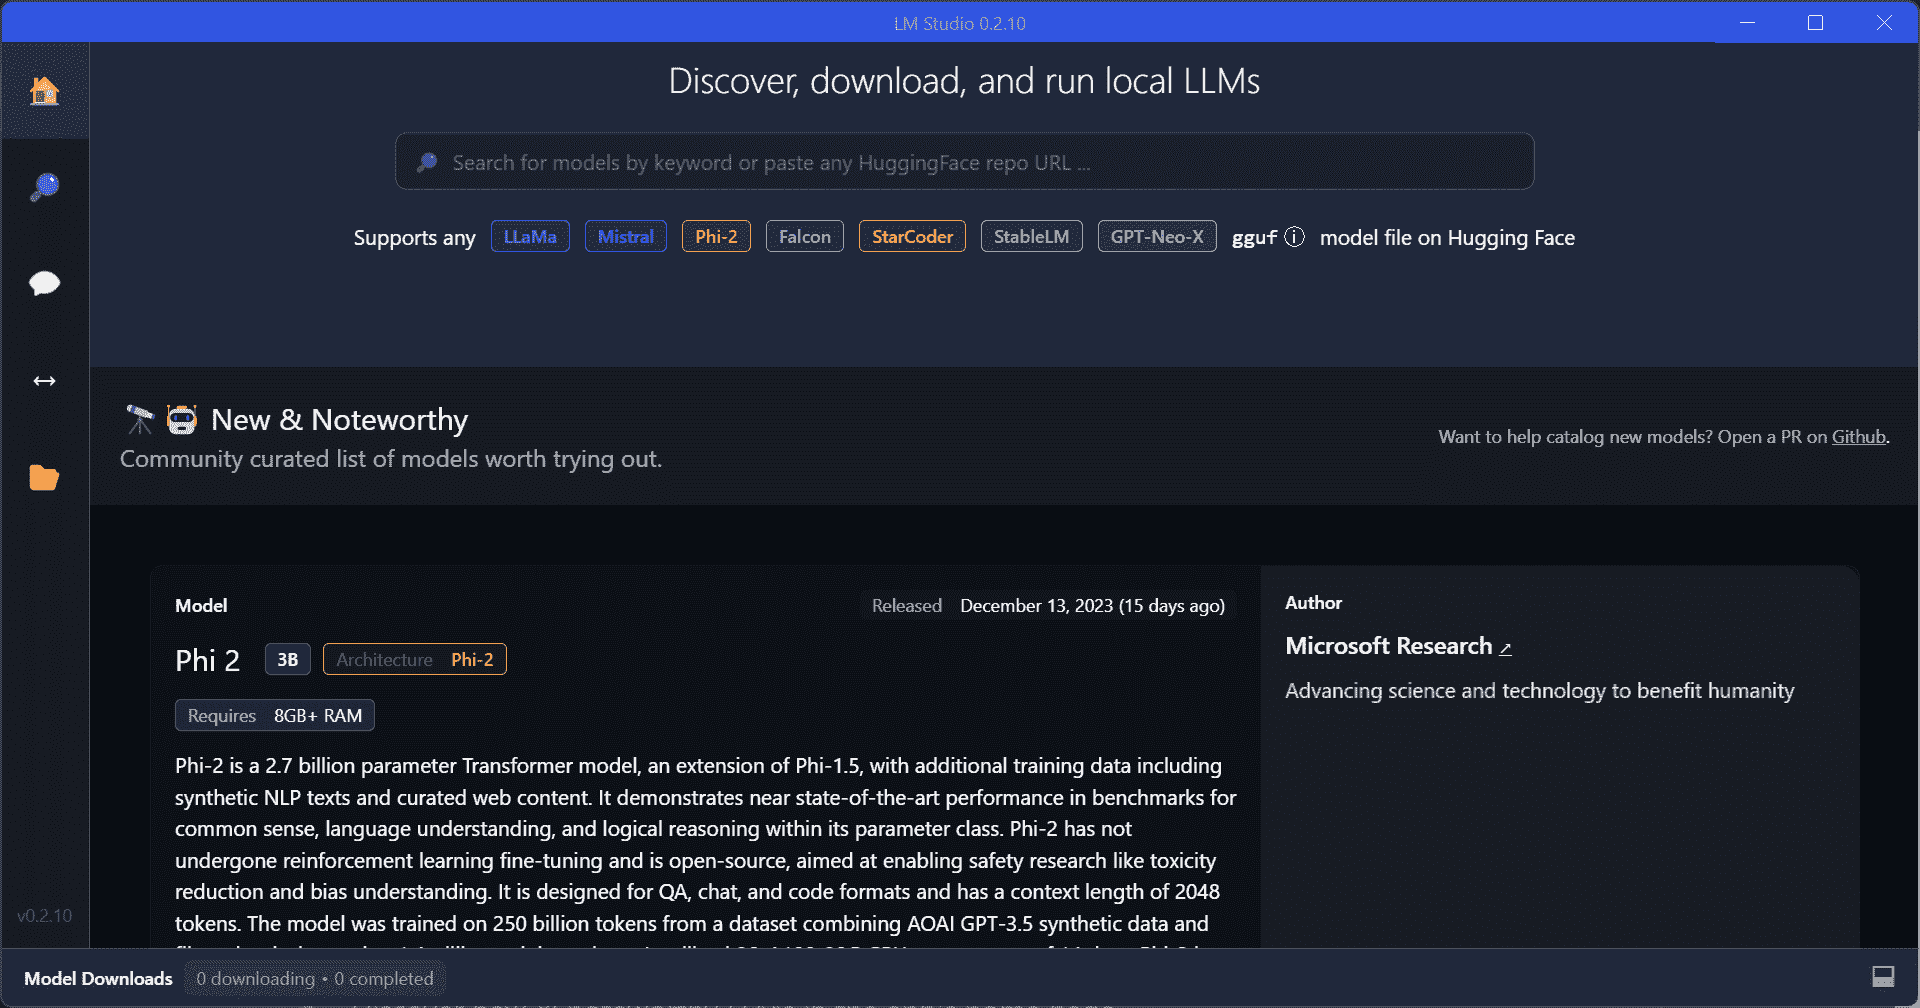1920x1008 pixels.
Task: Open the AI Chat panel
Action: (x=44, y=283)
